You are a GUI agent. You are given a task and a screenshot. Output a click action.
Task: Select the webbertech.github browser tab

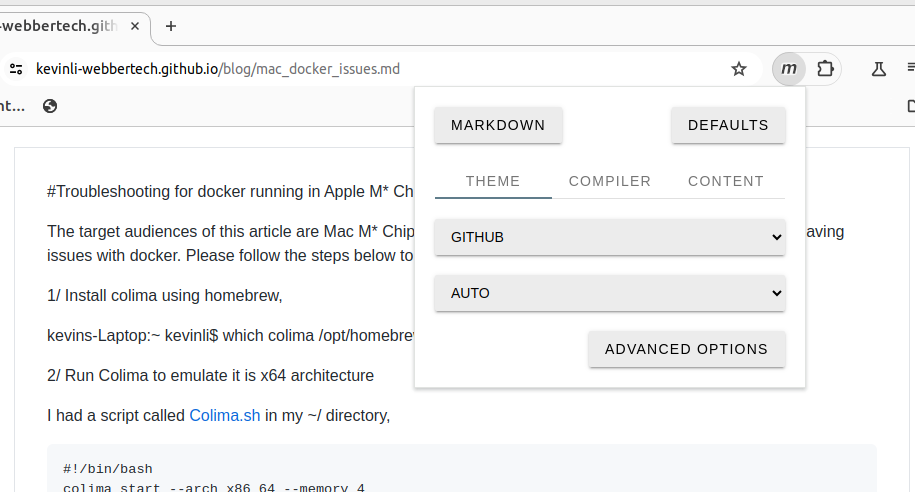pos(60,26)
